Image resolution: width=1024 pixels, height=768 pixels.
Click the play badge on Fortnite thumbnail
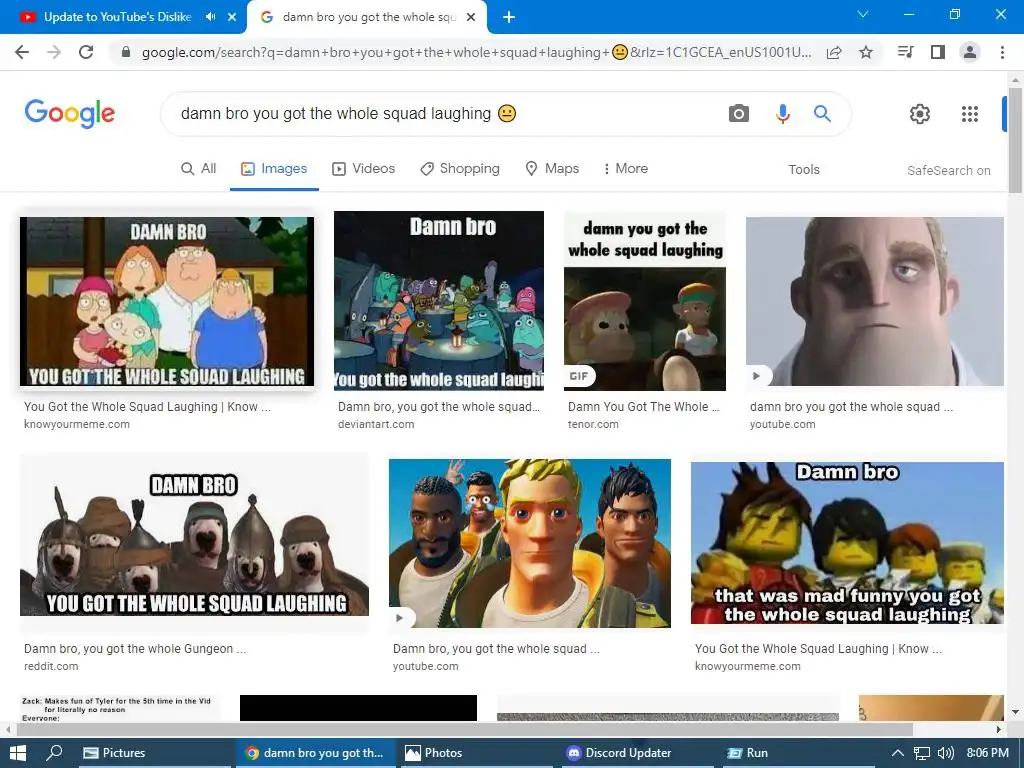[x=400, y=618]
